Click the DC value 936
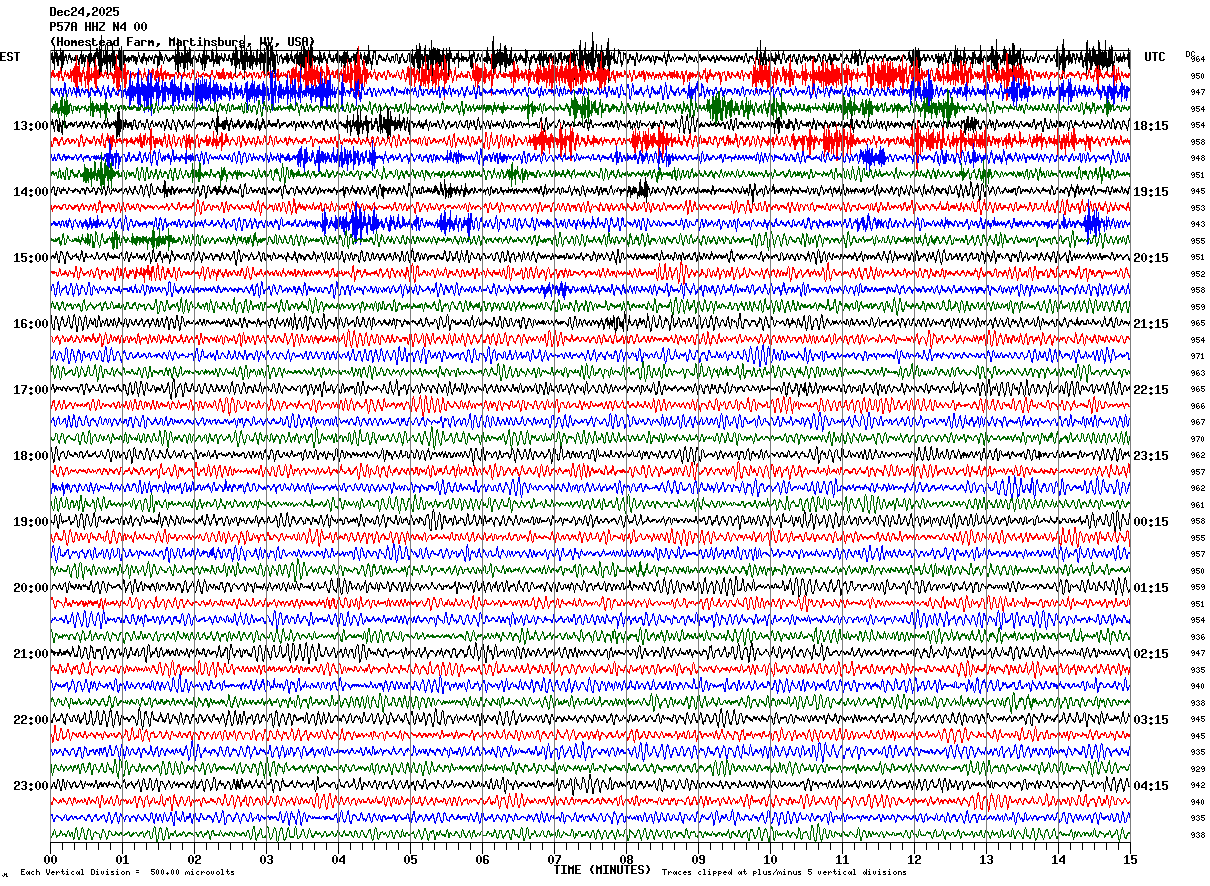1210x886 pixels. (1197, 637)
